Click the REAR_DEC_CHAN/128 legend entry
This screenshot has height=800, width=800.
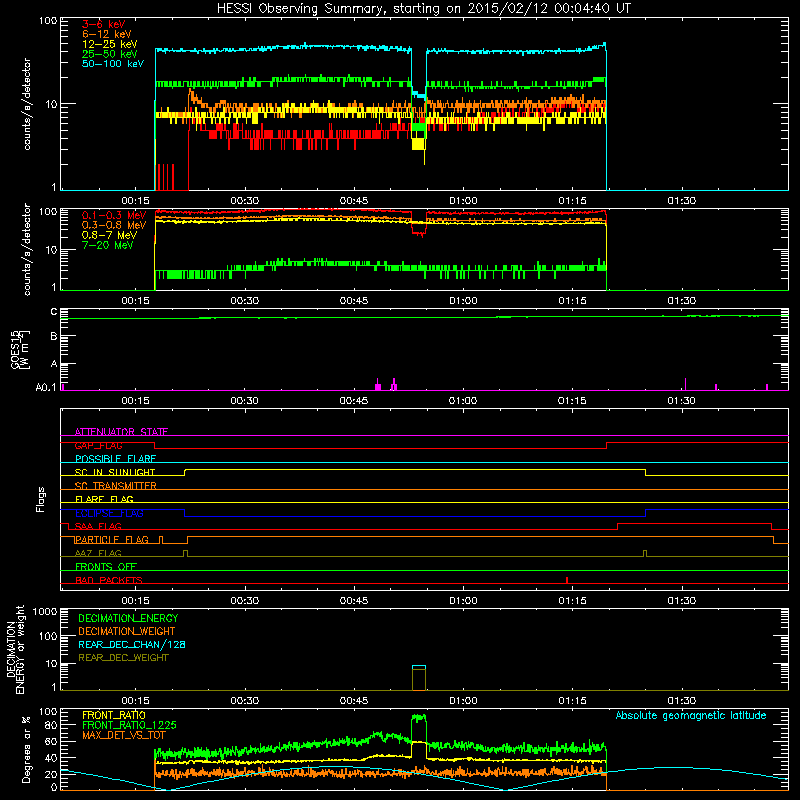click(132, 644)
